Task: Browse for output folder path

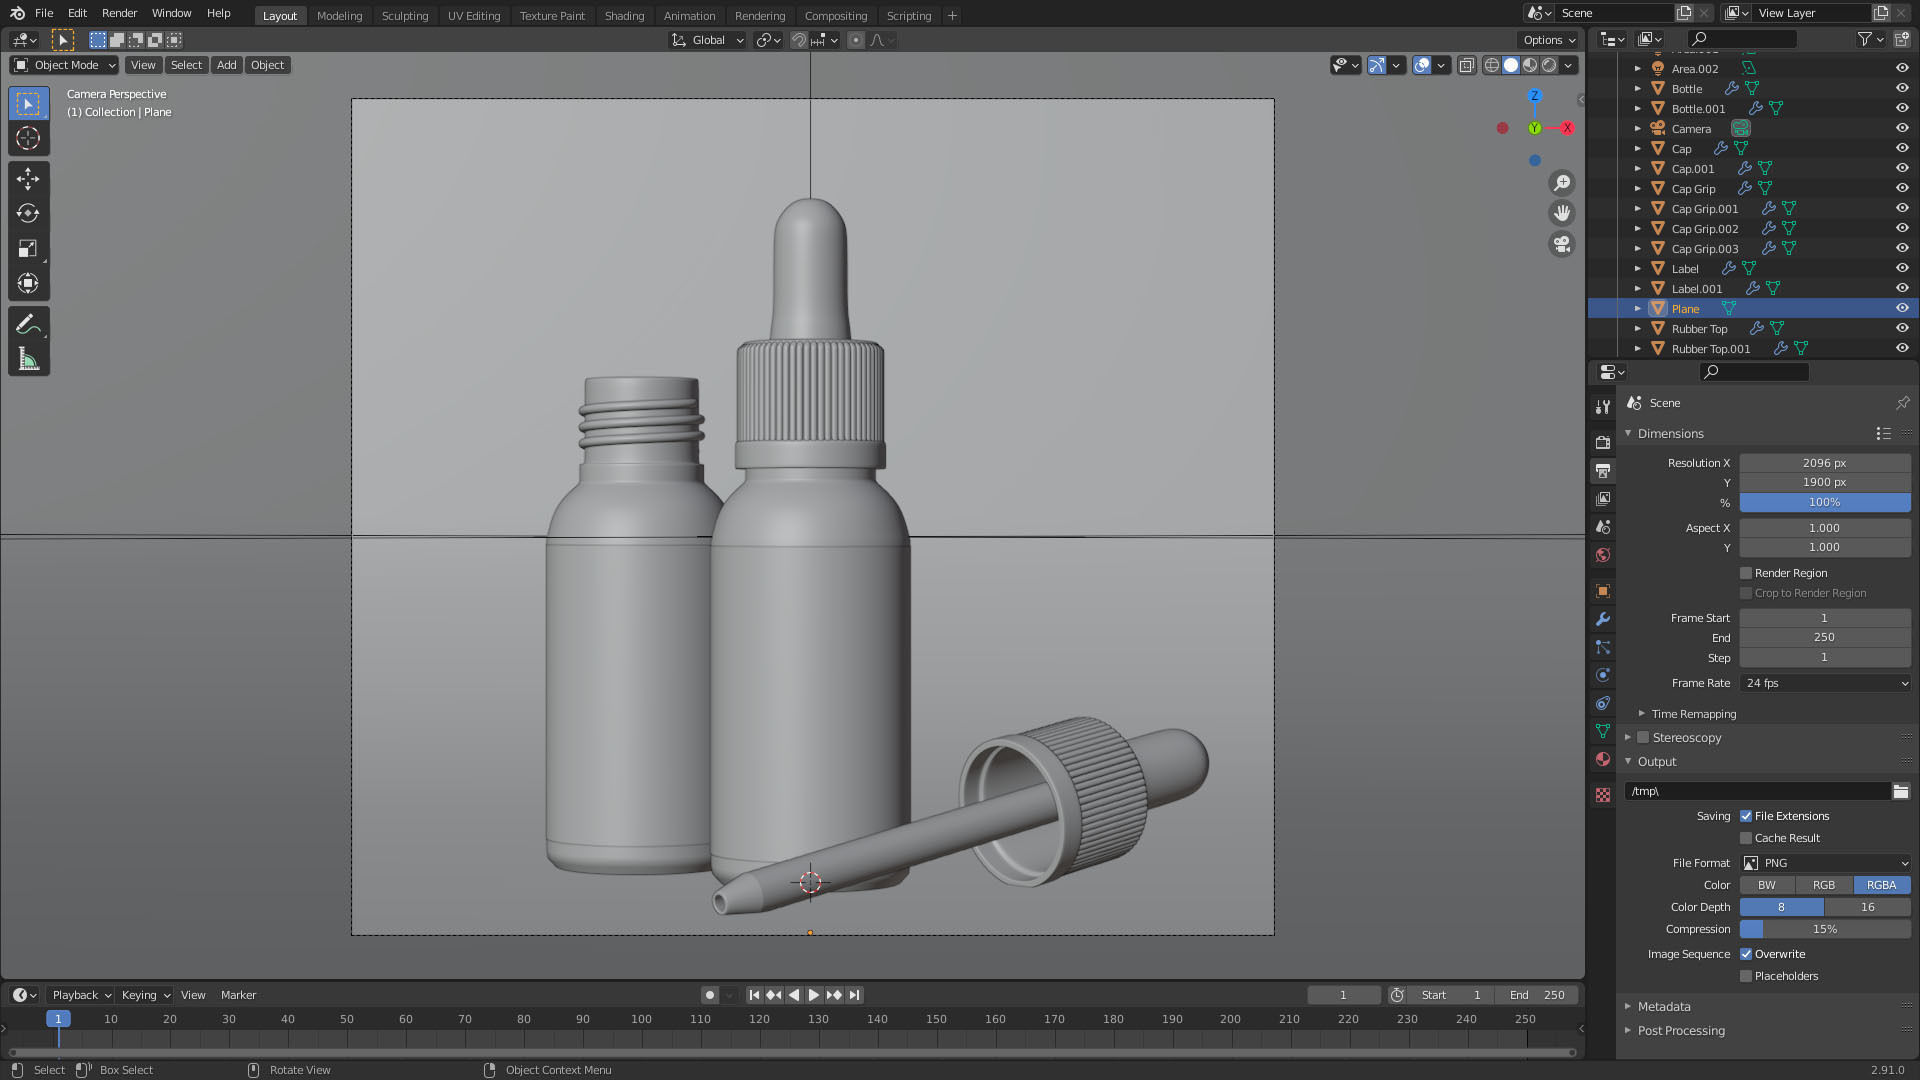Action: coord(1900,791)
